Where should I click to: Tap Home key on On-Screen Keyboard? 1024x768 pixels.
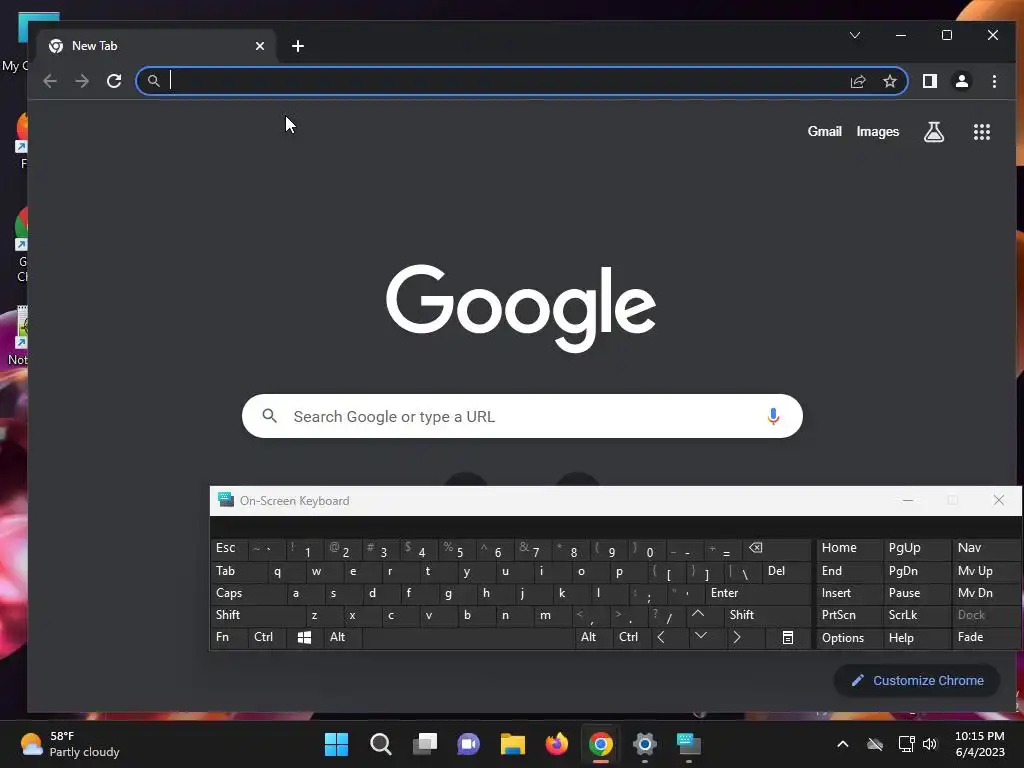[848, 549]
